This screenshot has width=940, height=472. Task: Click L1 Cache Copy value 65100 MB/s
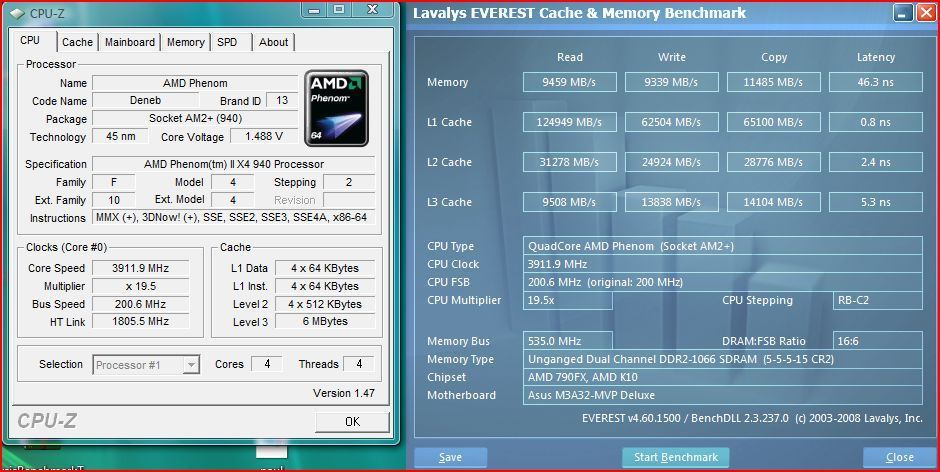[773, 122]
